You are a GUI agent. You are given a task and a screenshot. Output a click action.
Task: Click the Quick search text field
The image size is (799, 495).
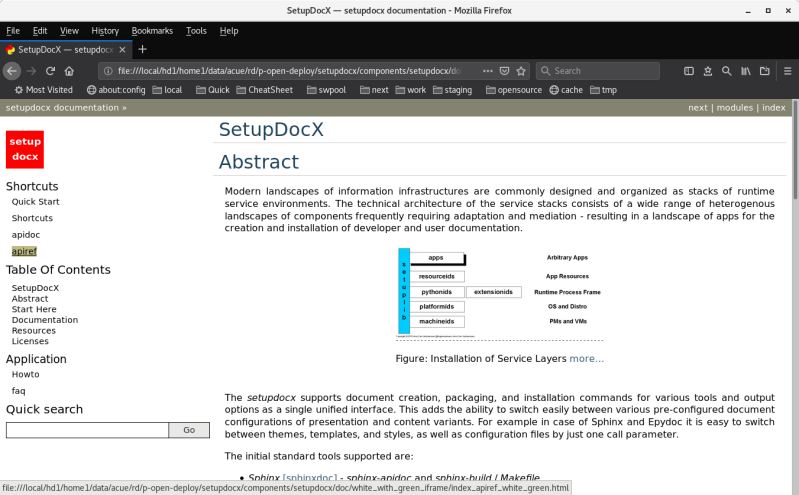tap(87, 430)
